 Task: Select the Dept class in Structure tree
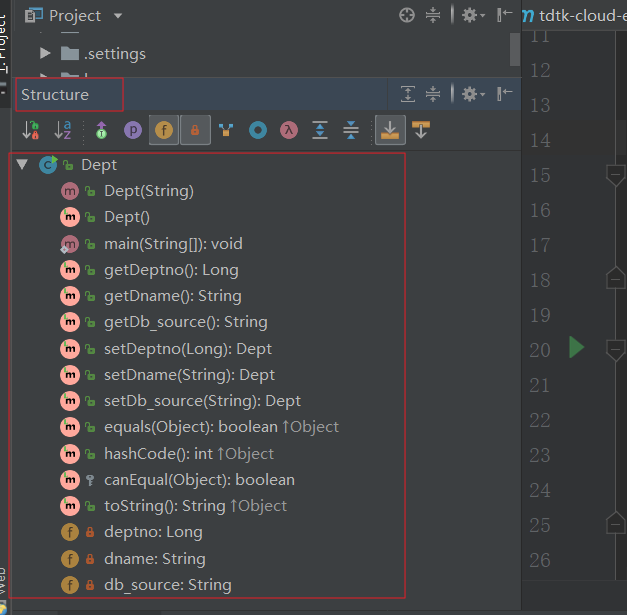click(x=99, y=165)
